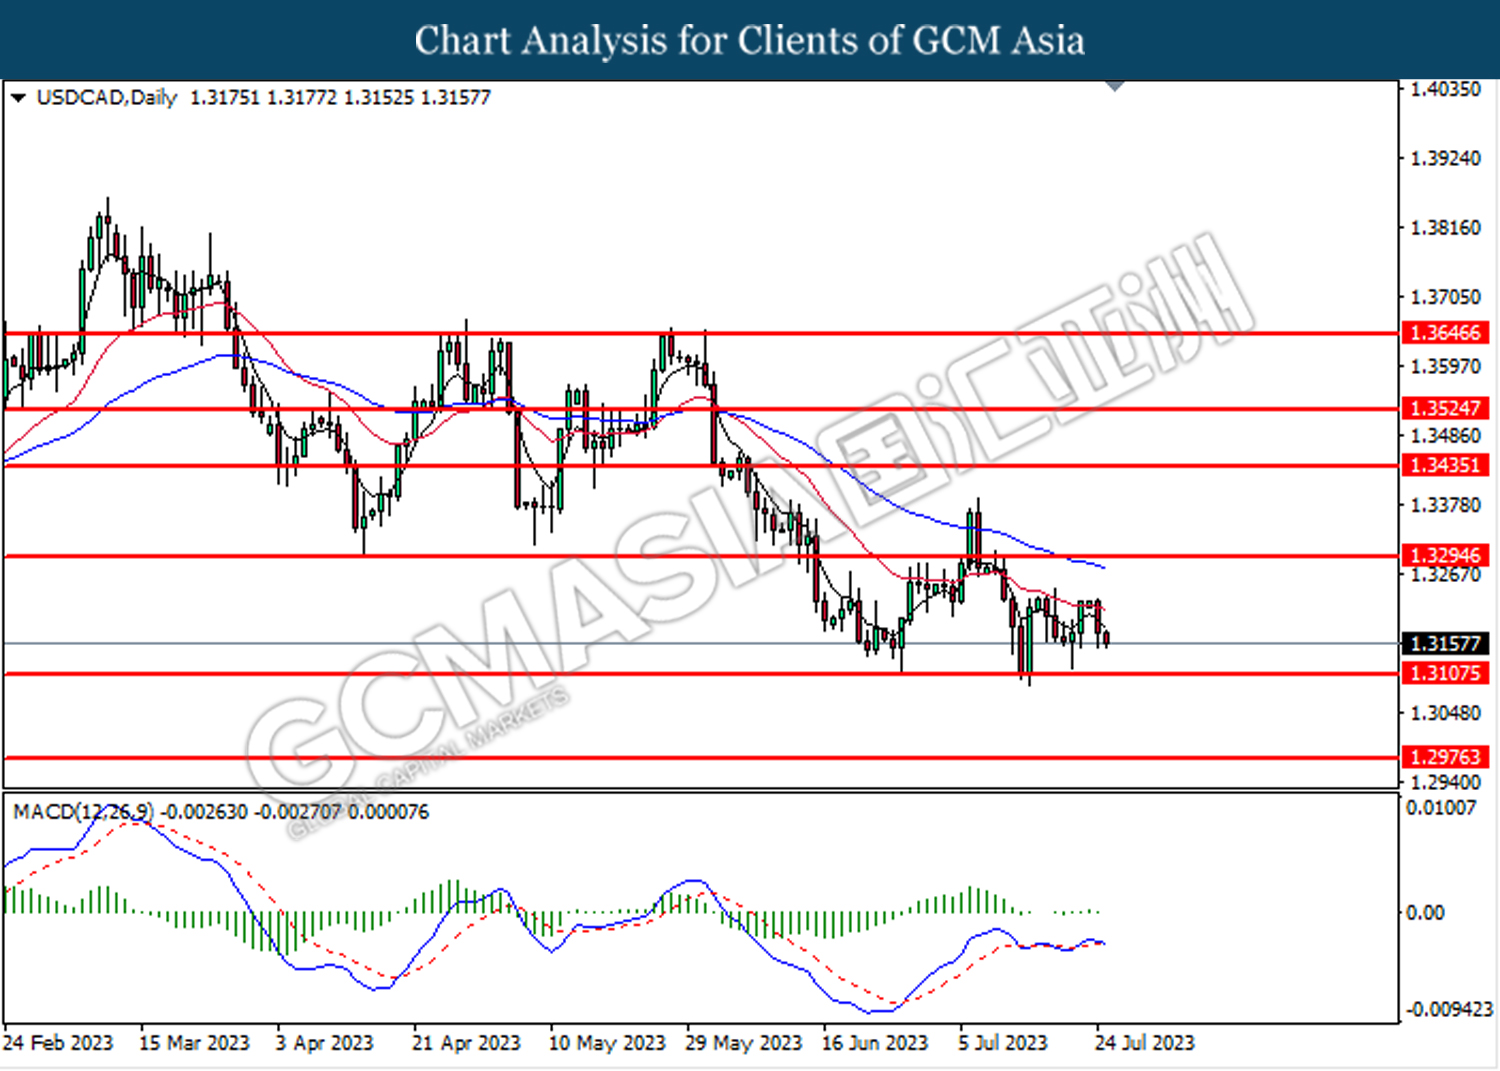Click the 1.33780 price scale value
Viewport: 1500px width, 1071px height.
click(1445, 505)
